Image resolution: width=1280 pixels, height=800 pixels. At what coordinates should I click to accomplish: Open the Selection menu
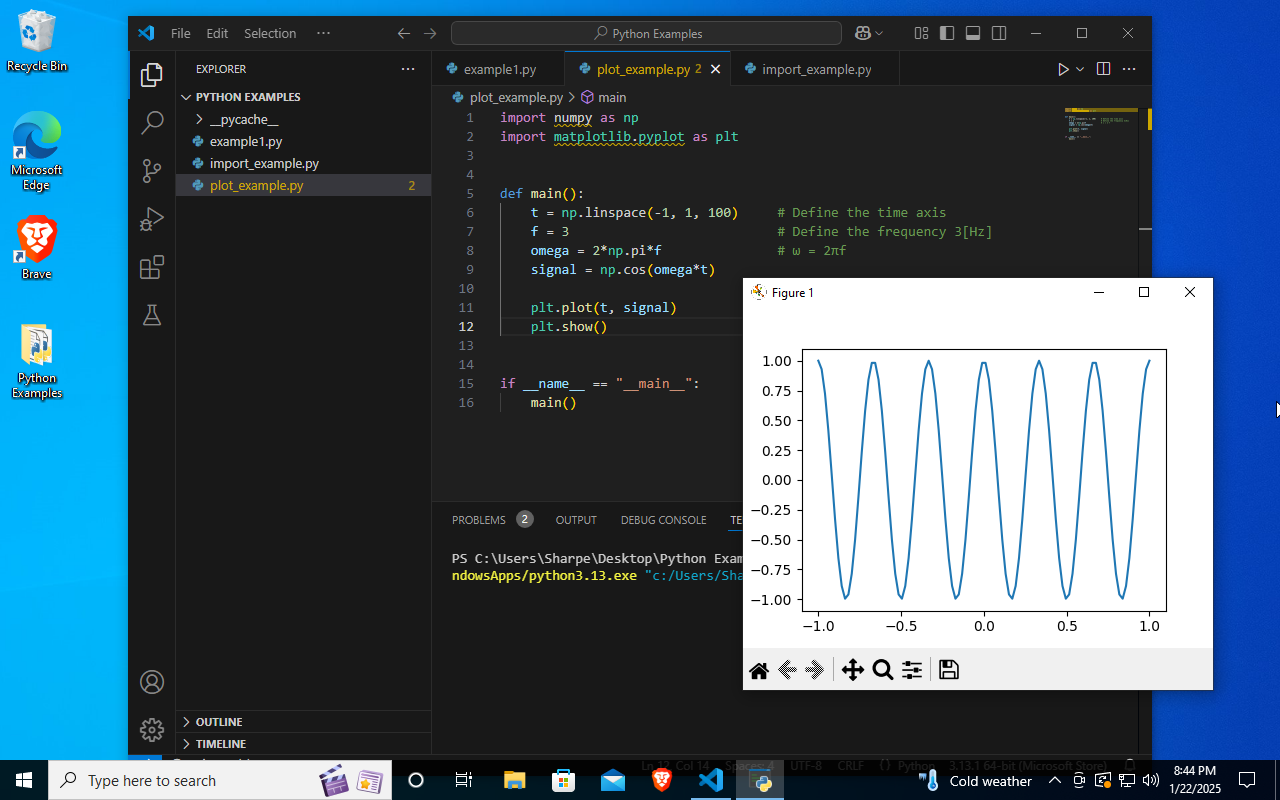[270, 33]
